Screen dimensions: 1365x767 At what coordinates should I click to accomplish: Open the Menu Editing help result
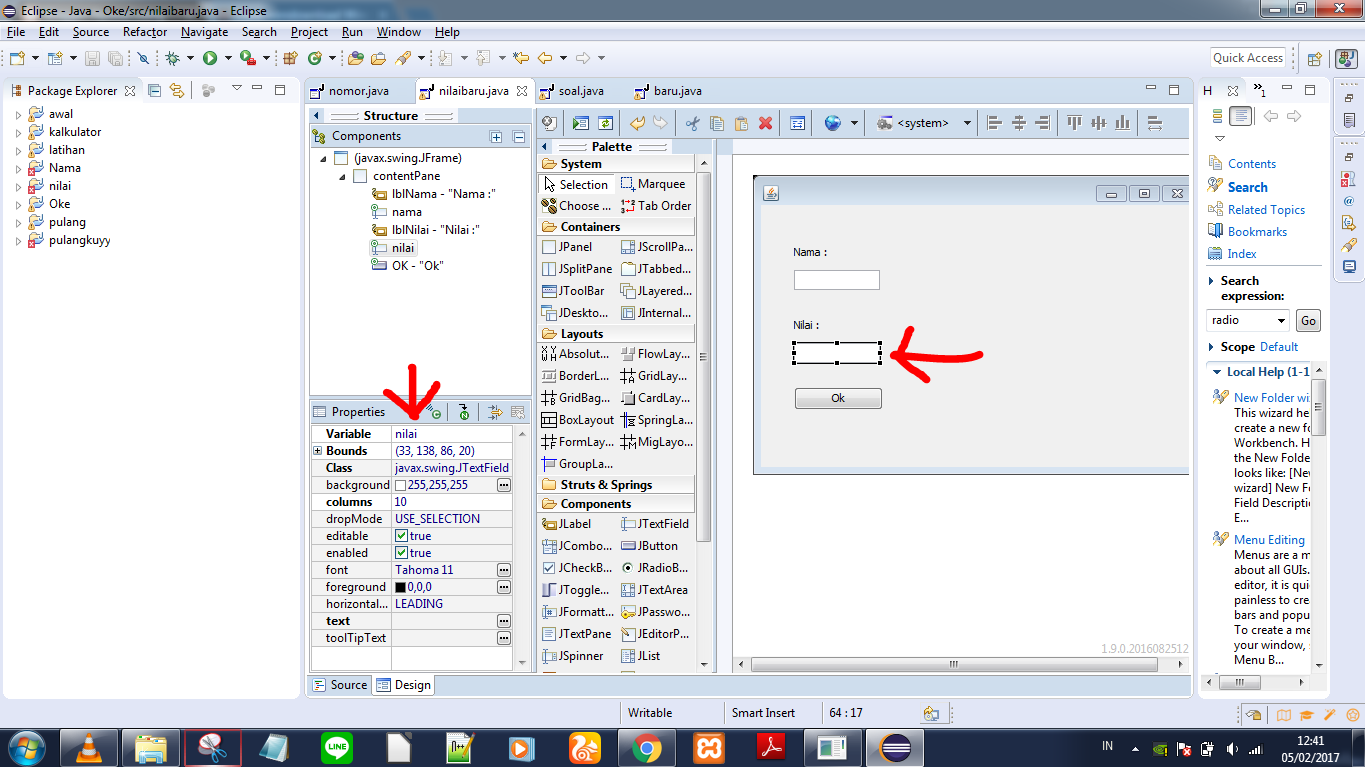(x=1269, y=540)
